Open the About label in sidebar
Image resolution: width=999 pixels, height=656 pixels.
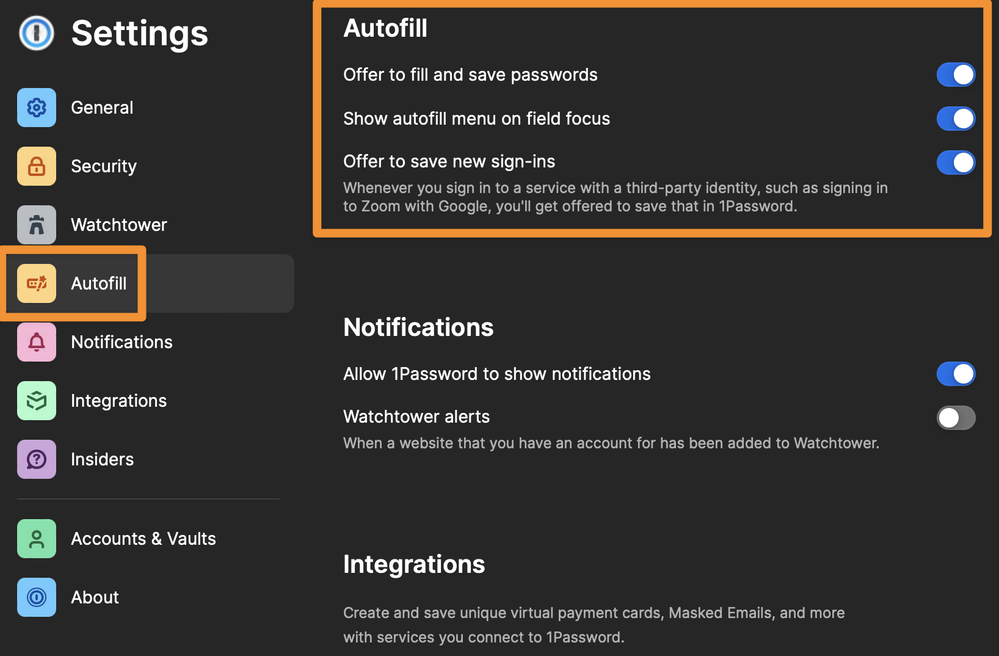tap(95, 597)
